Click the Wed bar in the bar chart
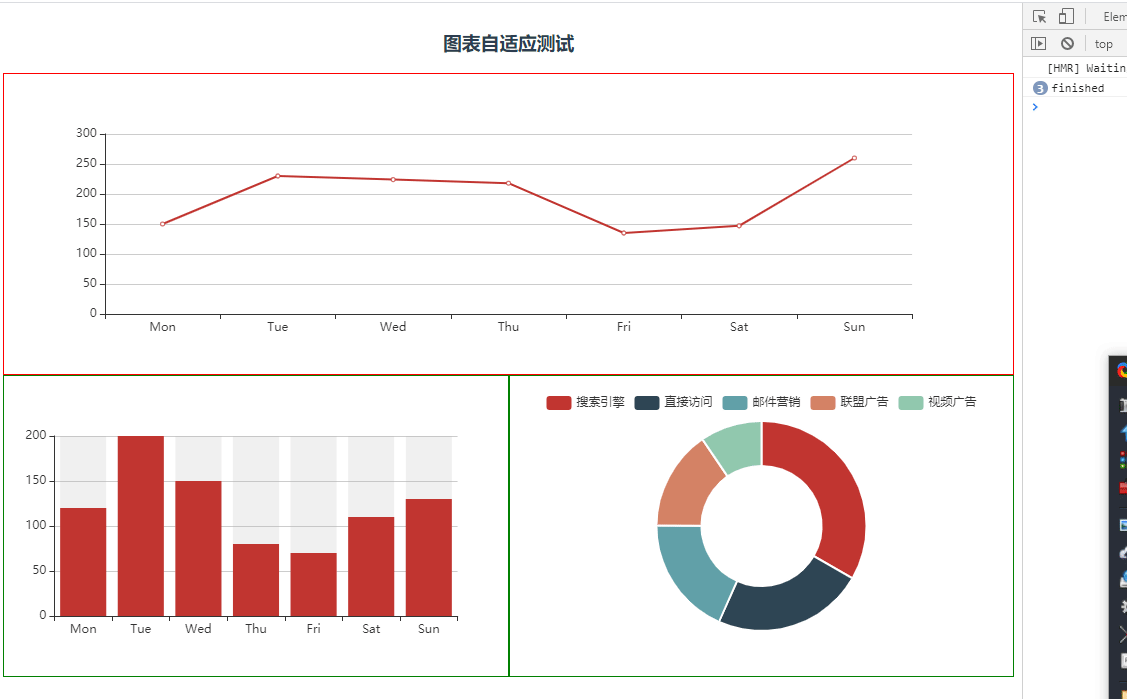Screen dimensions: 1127x699 [x=198, y=548]
